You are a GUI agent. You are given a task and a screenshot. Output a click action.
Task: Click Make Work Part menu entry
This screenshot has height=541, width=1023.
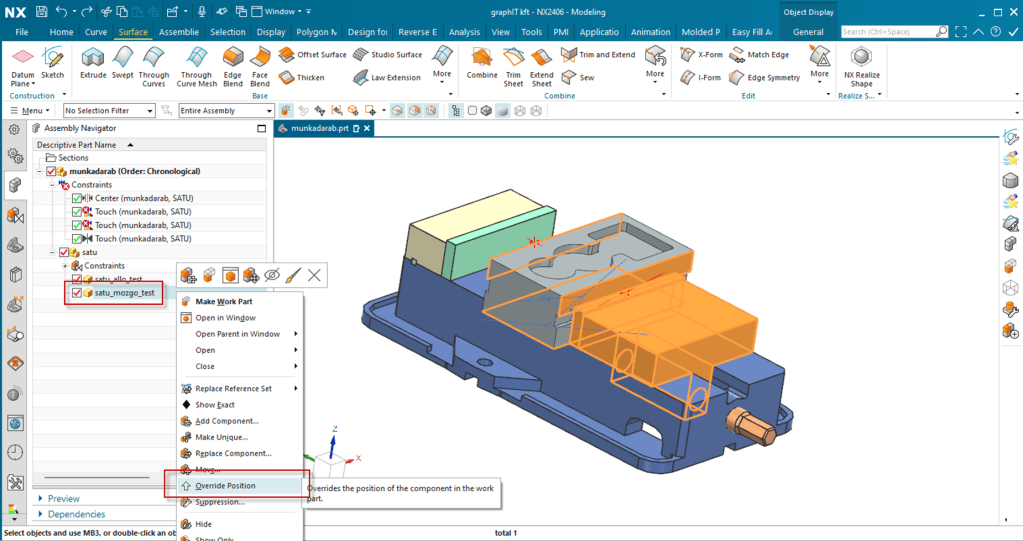(x=223, y=301)
